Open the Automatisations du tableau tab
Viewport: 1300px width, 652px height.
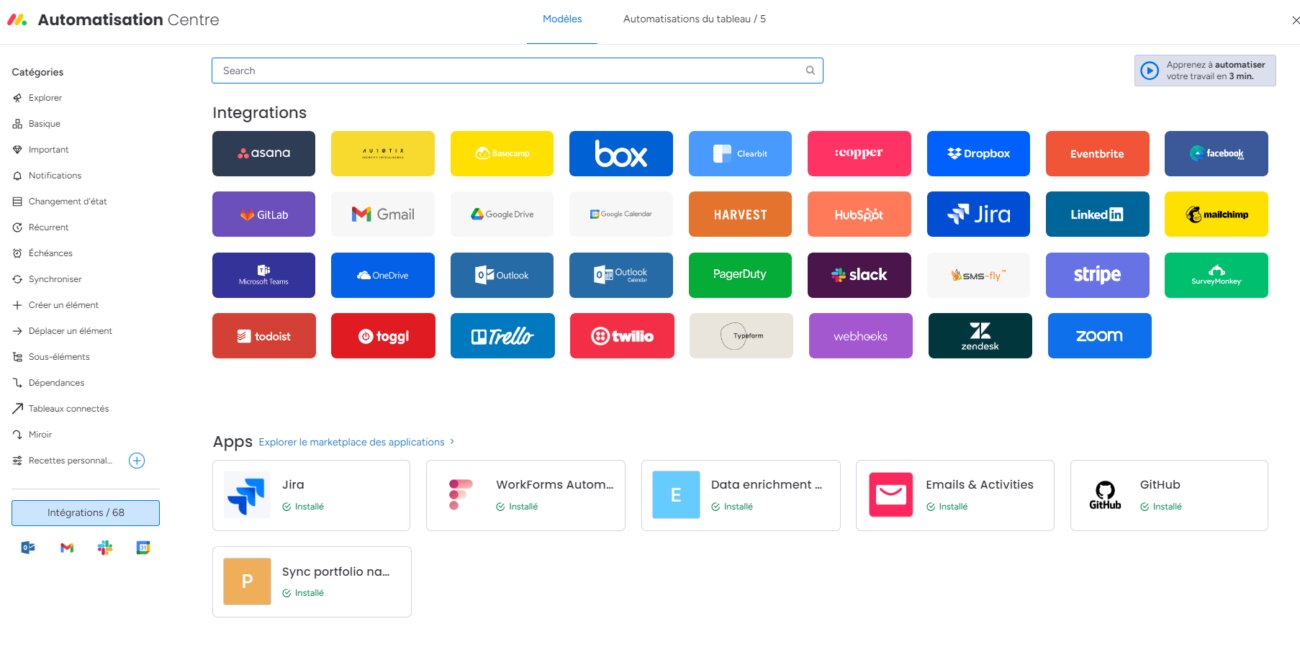[x=694, y=19]
